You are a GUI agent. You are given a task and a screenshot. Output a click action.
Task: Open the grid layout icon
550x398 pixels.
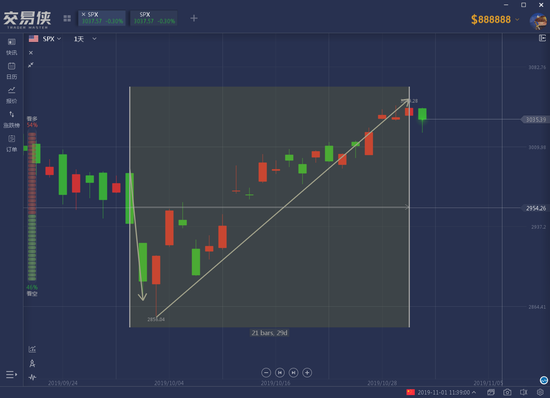point(67,19)
